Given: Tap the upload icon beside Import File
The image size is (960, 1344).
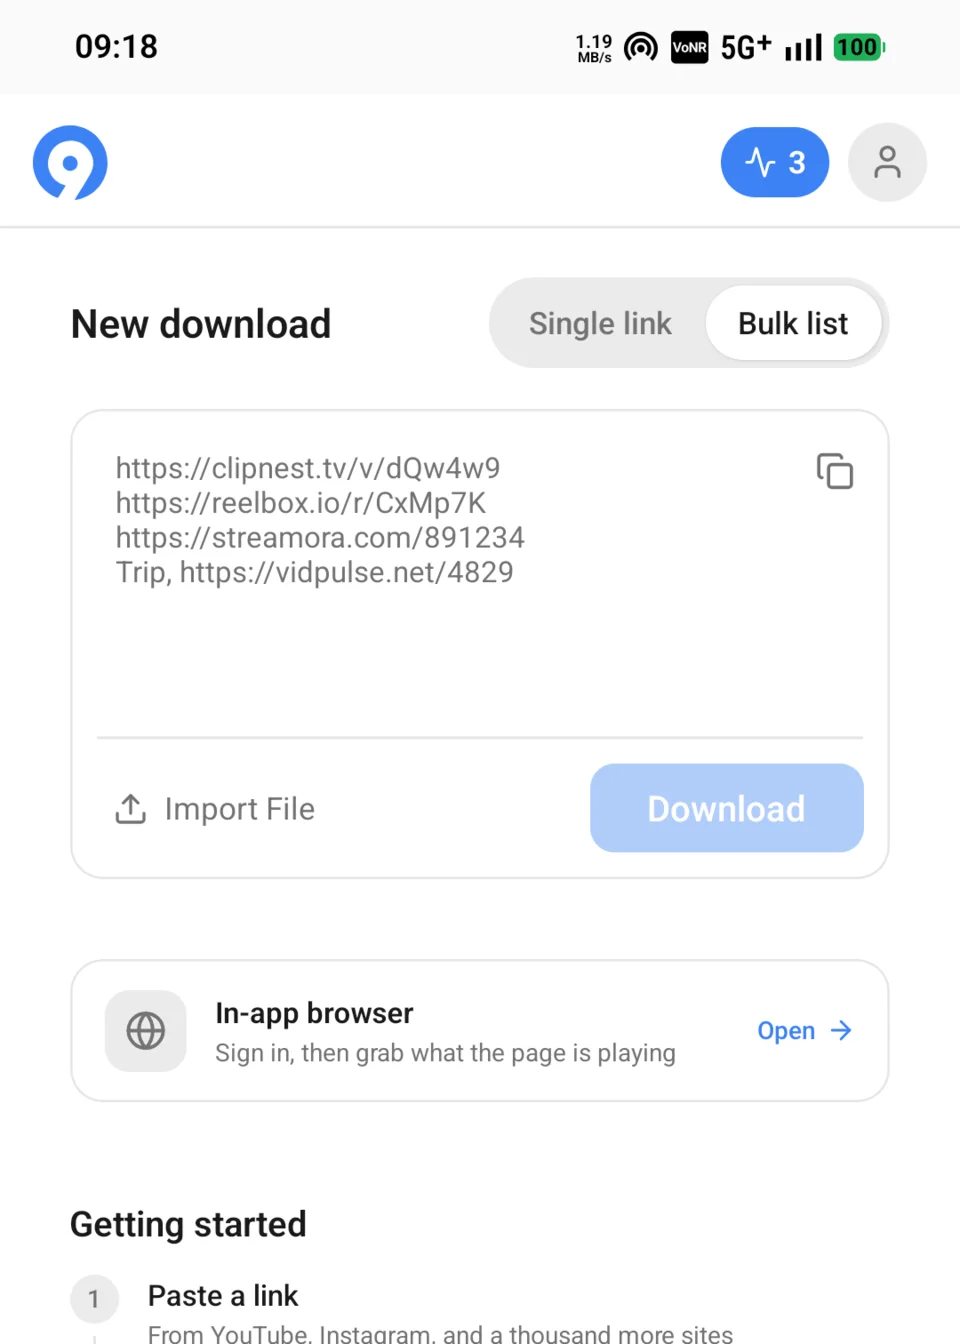Looking at the screenshot, I should click(x=131, y=809).
